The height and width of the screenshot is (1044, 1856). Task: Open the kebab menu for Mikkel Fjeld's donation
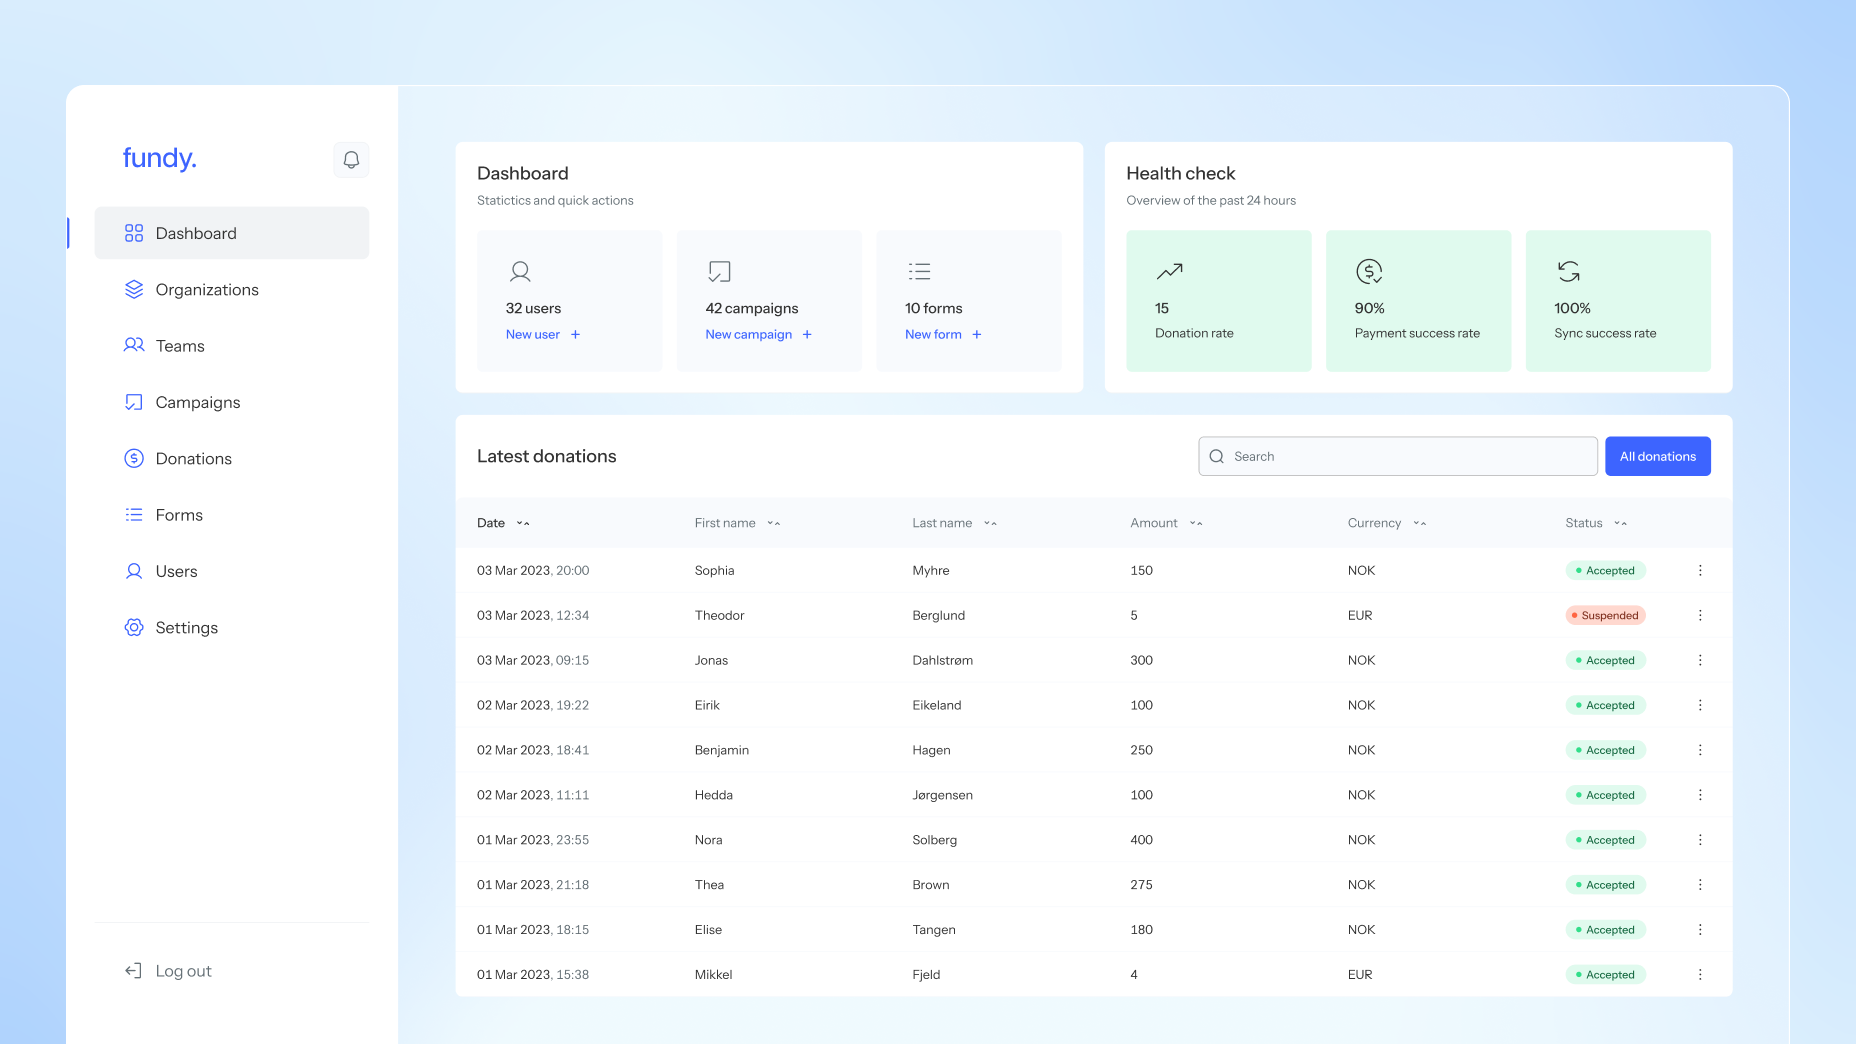tap(1699, 975)
